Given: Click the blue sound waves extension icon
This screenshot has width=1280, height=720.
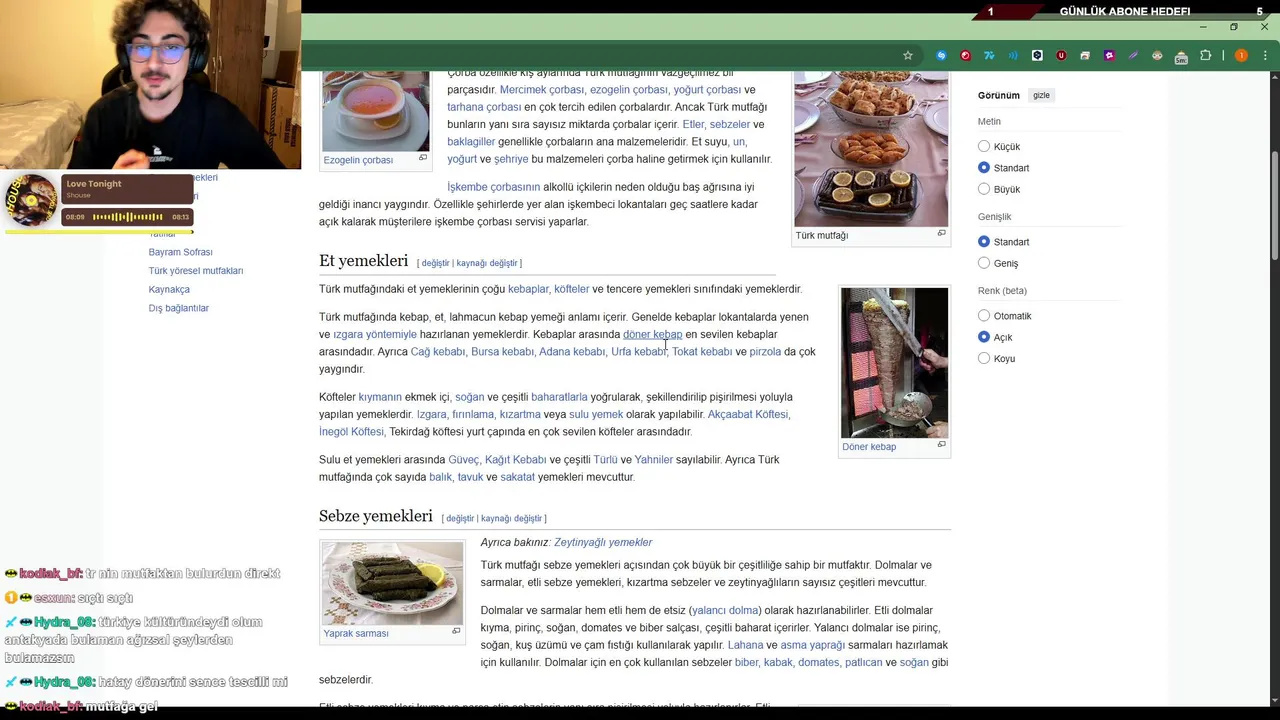Looking at the screenshot, I should (x=1013, y=56).
